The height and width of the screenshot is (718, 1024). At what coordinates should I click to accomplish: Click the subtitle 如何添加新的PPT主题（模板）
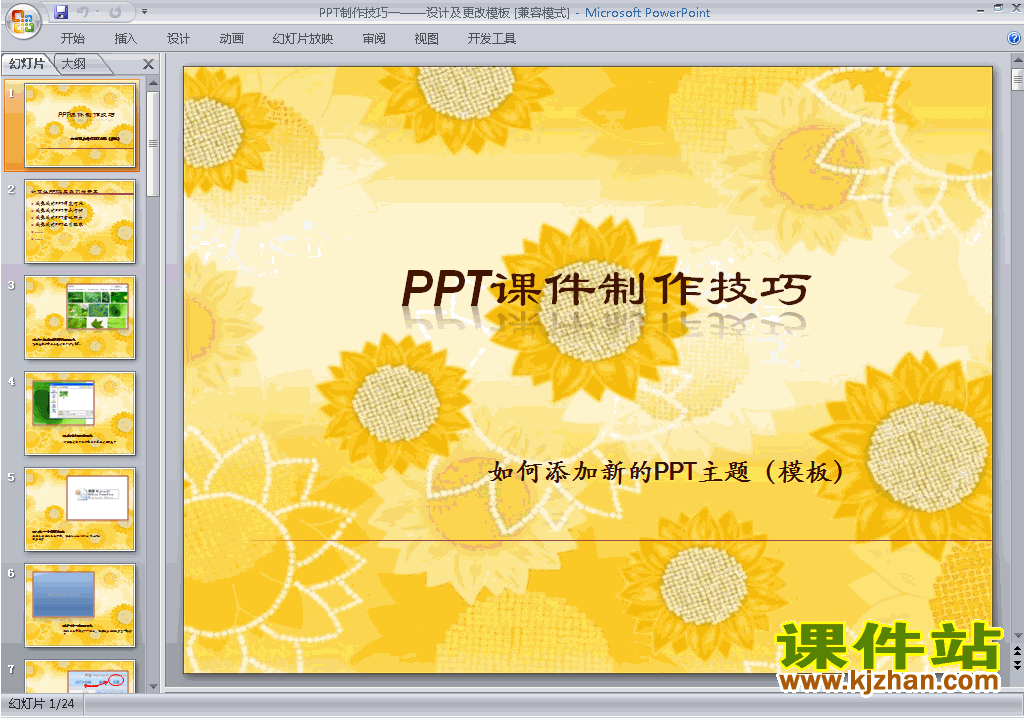667,471
